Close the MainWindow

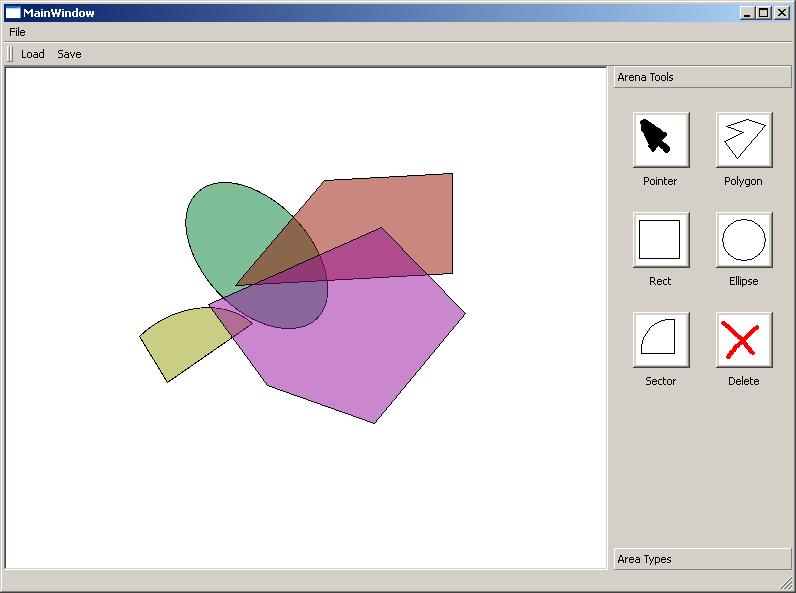[x=782, y=13]
